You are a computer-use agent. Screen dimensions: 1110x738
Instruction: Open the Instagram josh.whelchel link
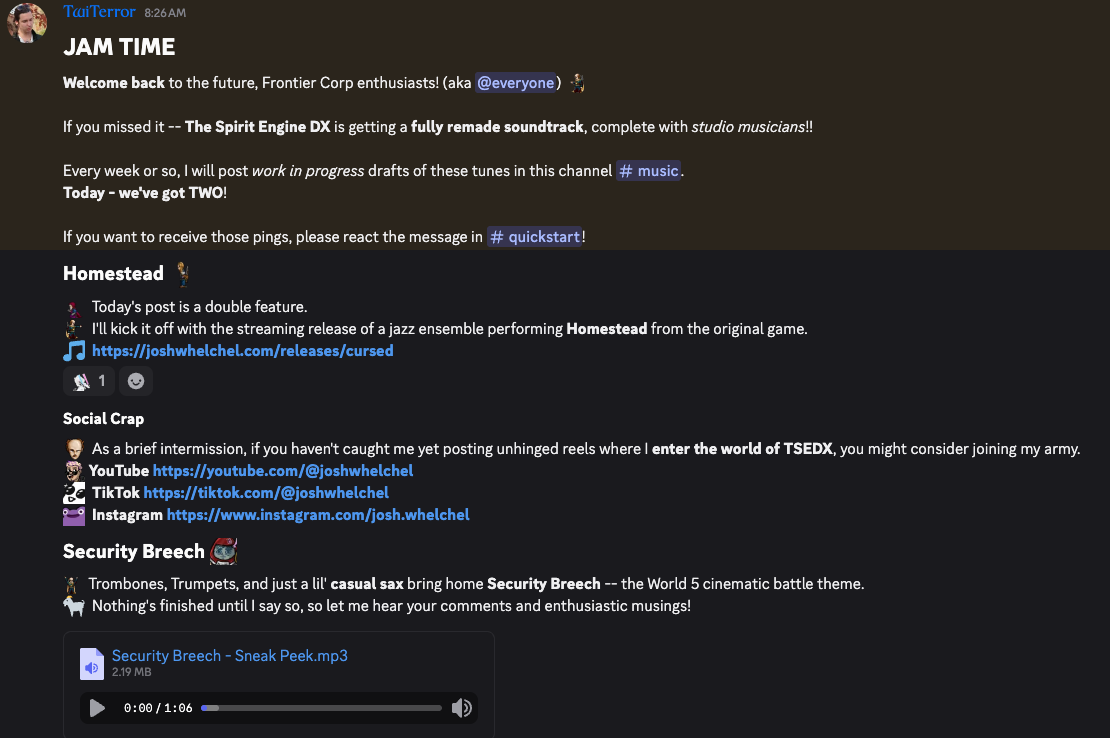pos(318,515)
